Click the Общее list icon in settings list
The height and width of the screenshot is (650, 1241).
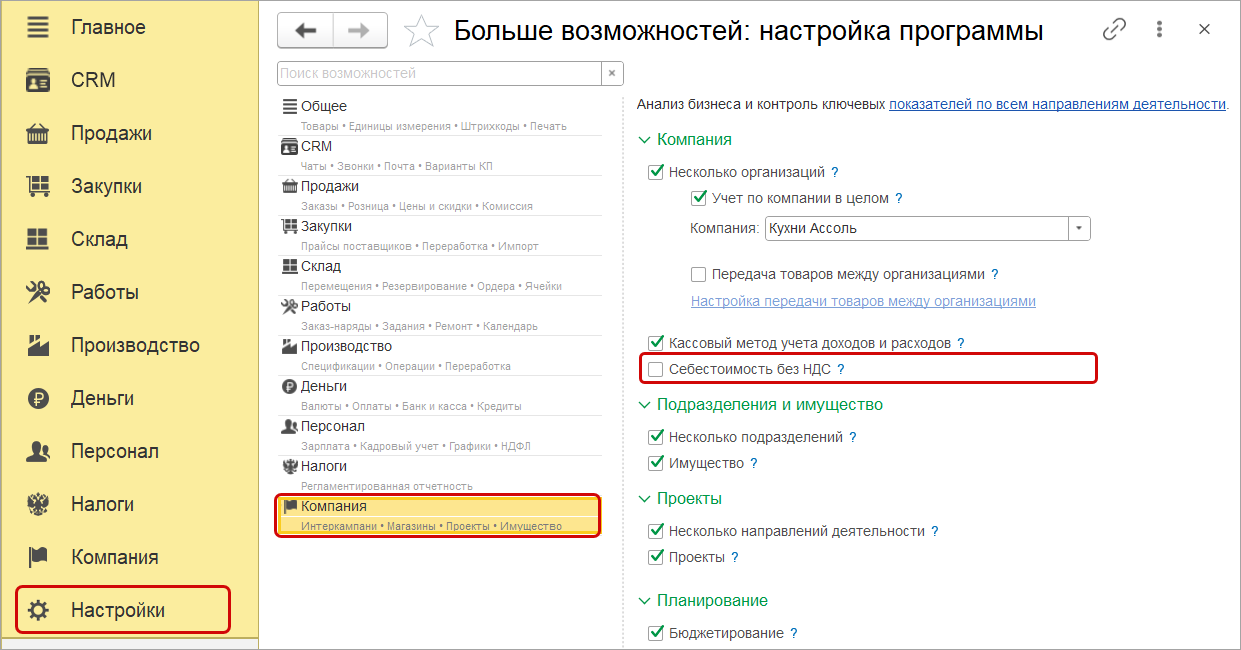tap(290, 106)
